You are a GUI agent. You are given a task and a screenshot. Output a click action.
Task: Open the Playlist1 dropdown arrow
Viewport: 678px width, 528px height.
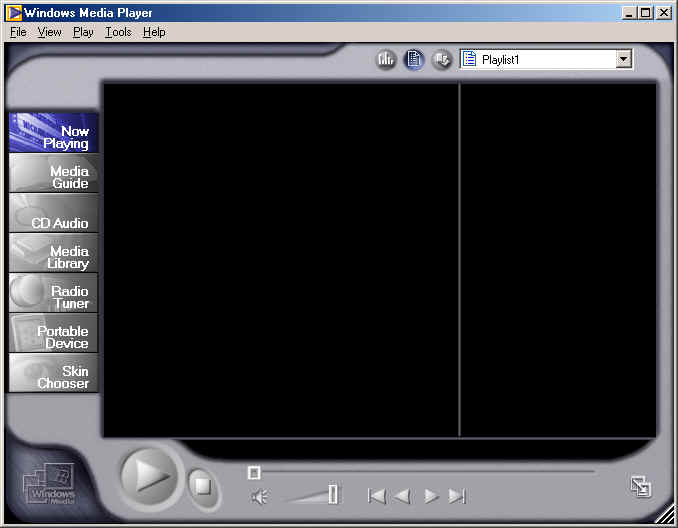(x=623, y=59)
